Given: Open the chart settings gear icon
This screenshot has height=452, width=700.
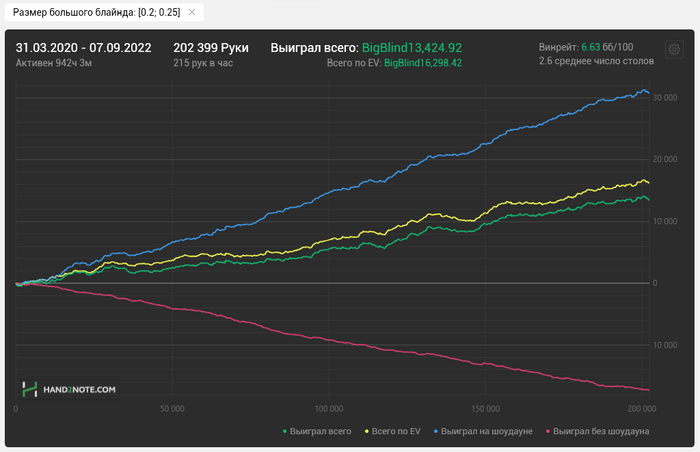Looking at the screenshot, I should click(674, 49).
